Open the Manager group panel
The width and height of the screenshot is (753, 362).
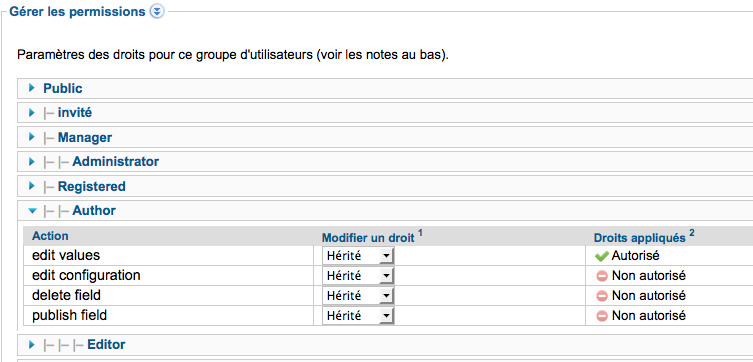tap(385, 137)
